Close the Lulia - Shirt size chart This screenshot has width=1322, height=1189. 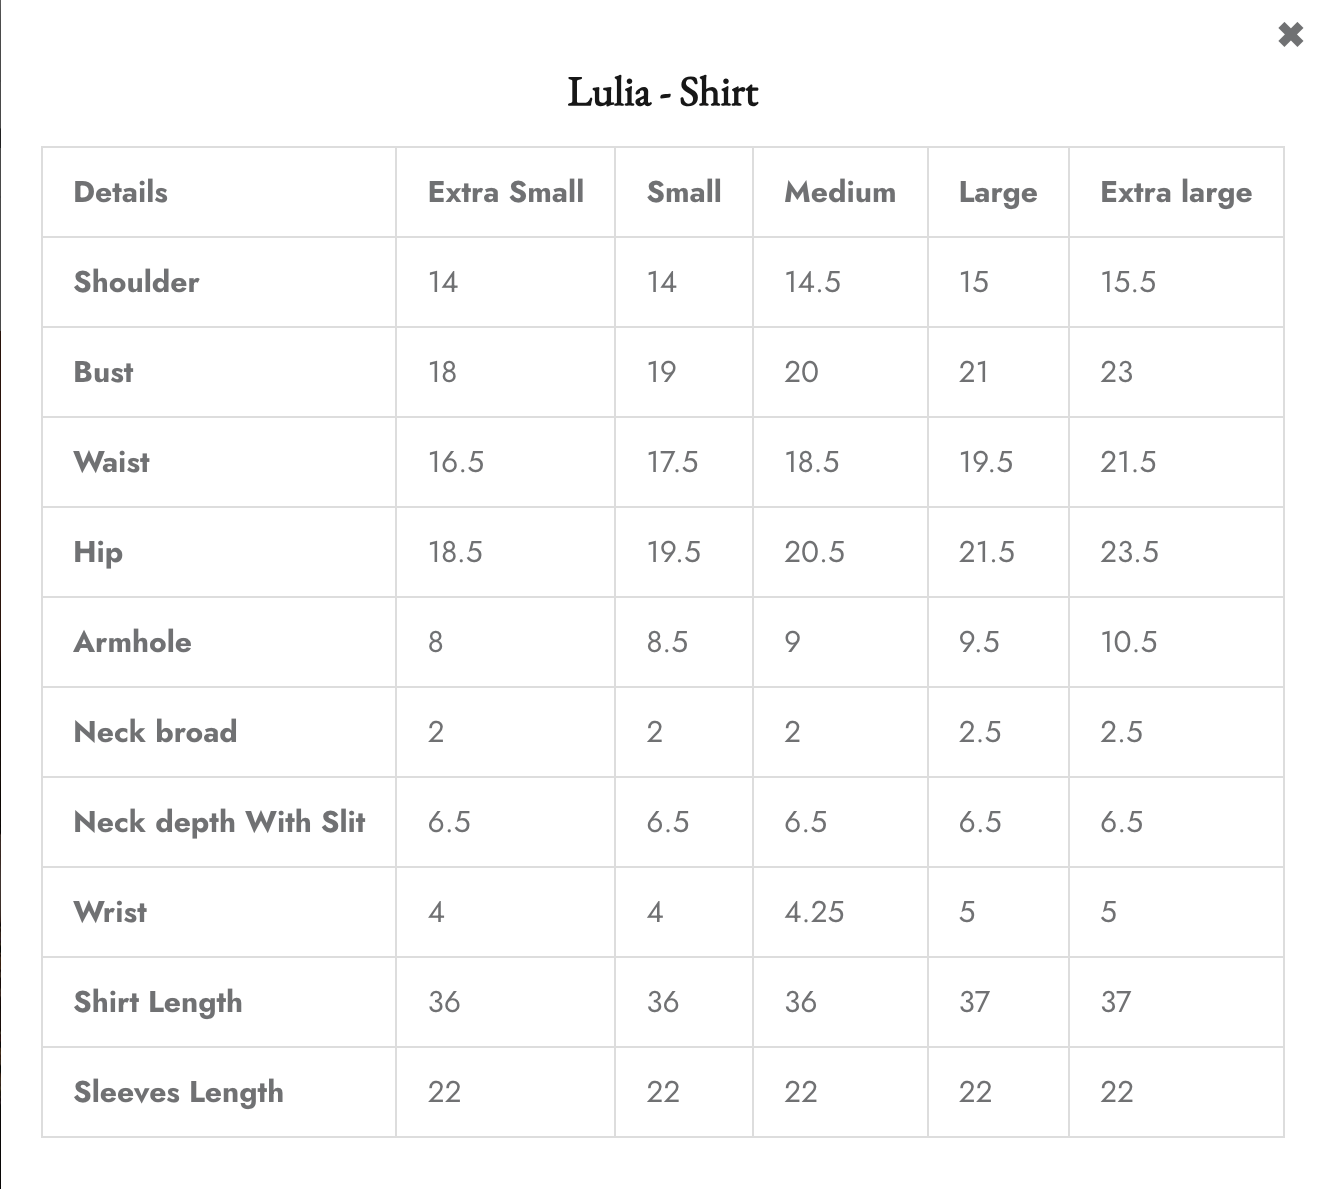pyautogui.click(x=1290, y=35)
